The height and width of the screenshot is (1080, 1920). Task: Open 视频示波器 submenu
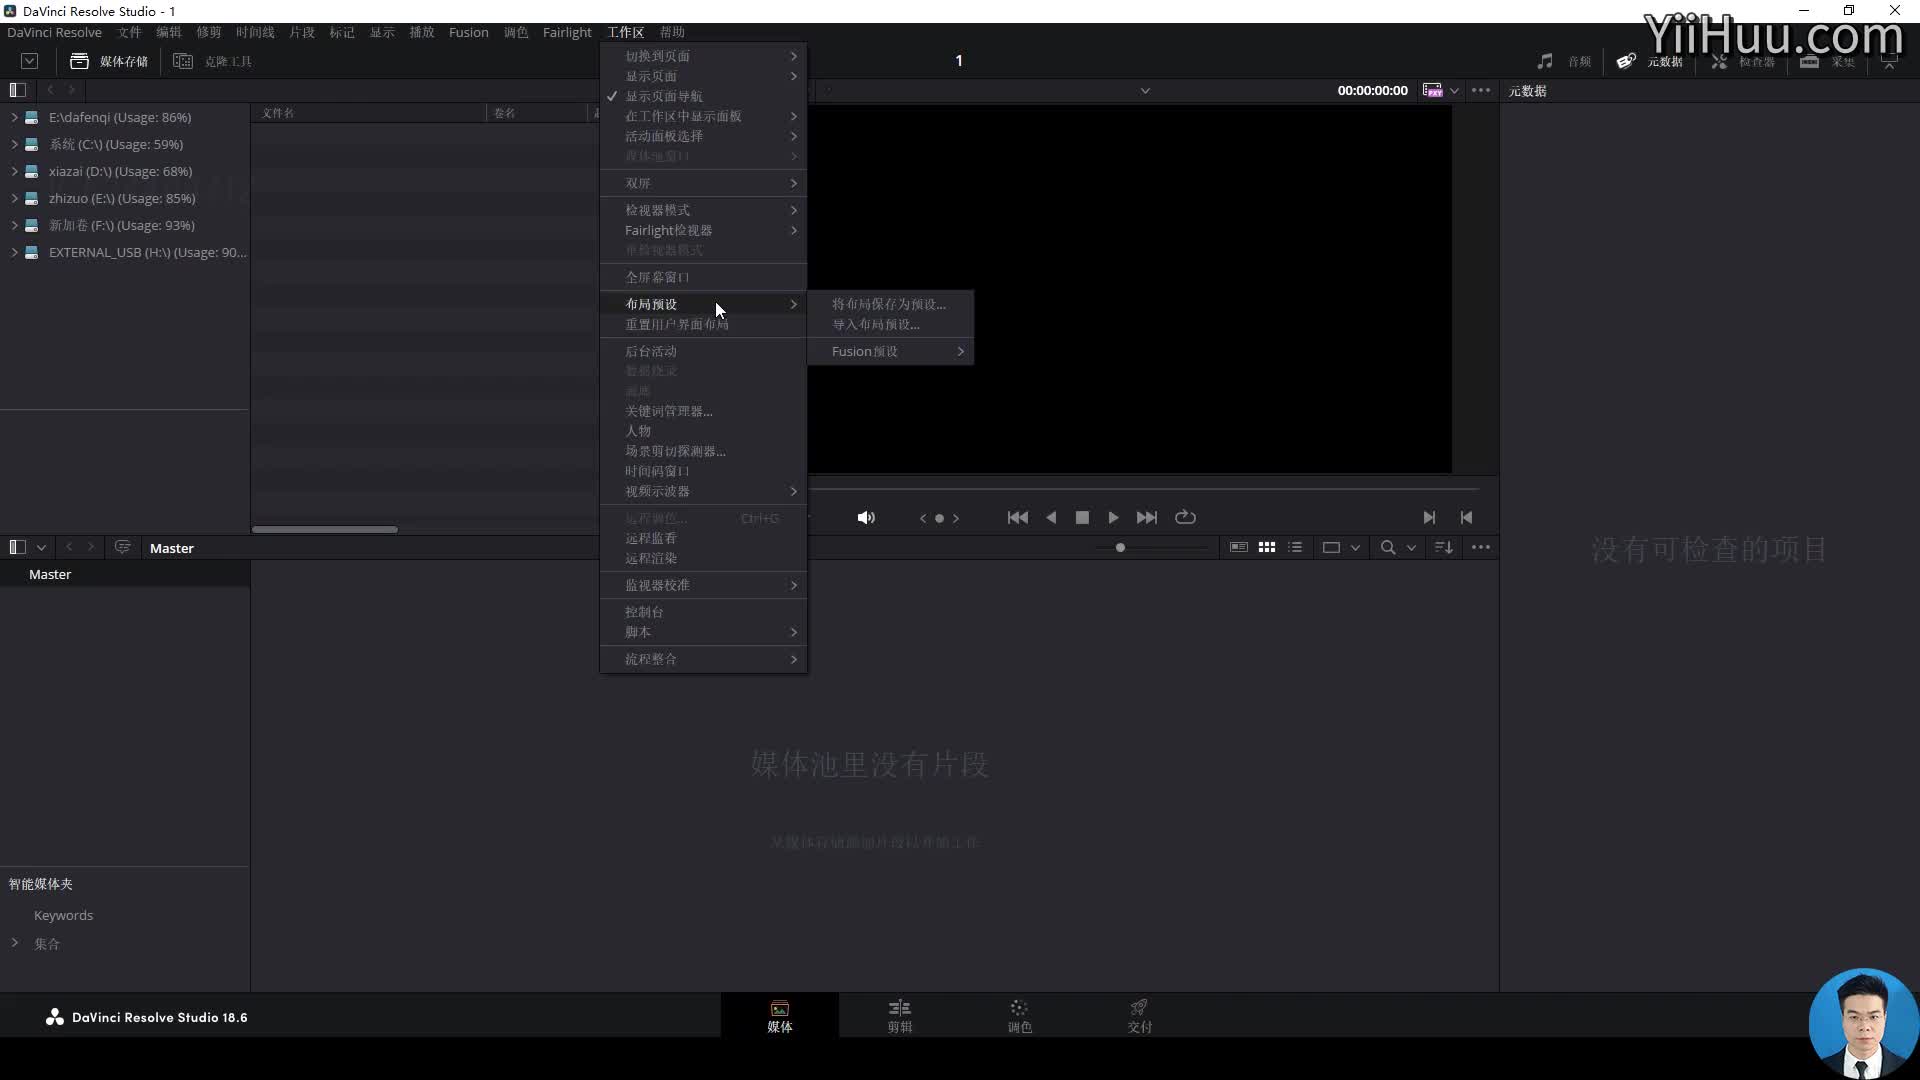(x=703, y=491)
